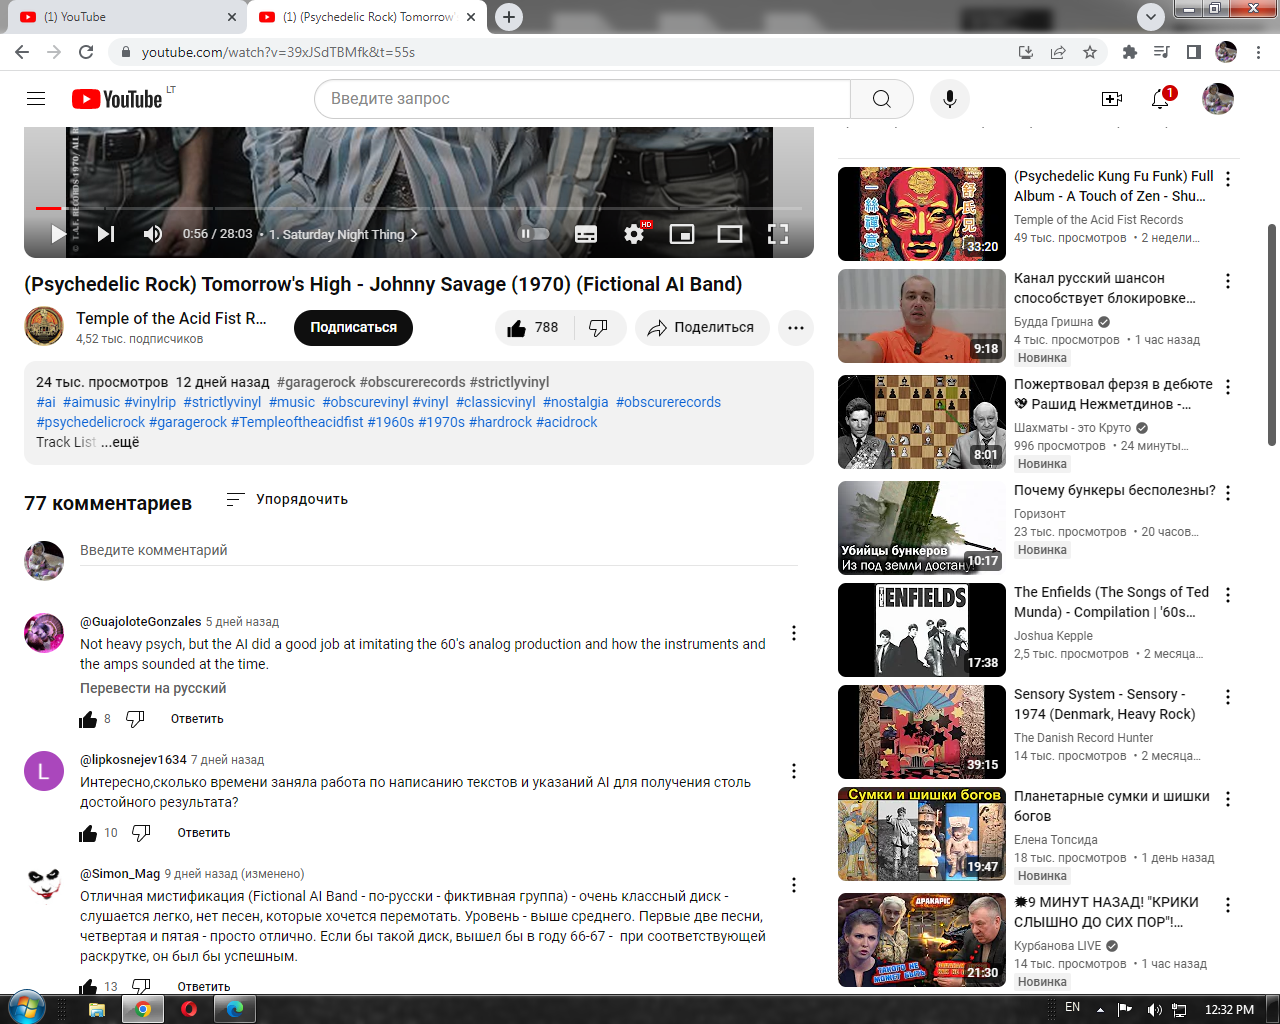
Task: Open Opera from the taskbar
Action: click(x=189, y=1009)
